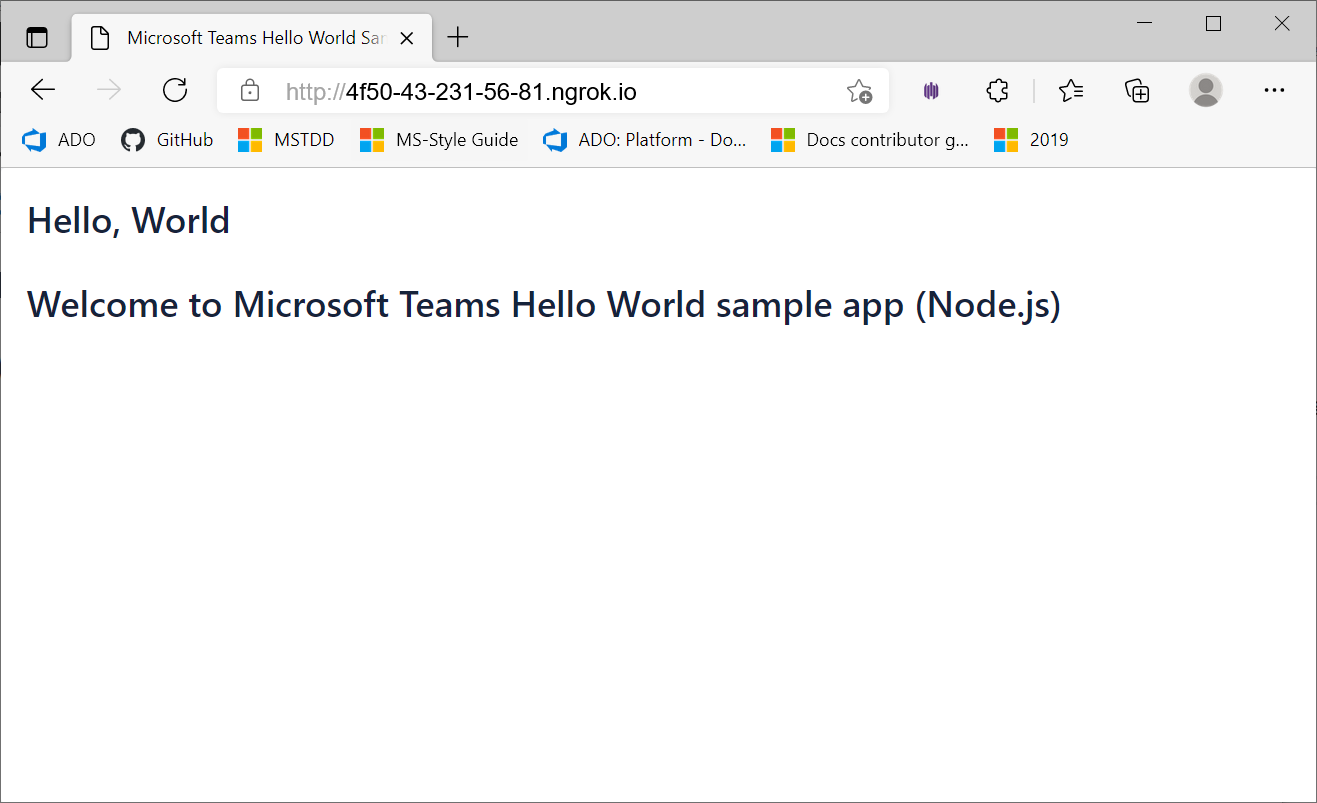Image resolution: width=1317 pixels, height=803 pixels.
Task: Open the ADO bookmark
Action: (x=59, y=140)
